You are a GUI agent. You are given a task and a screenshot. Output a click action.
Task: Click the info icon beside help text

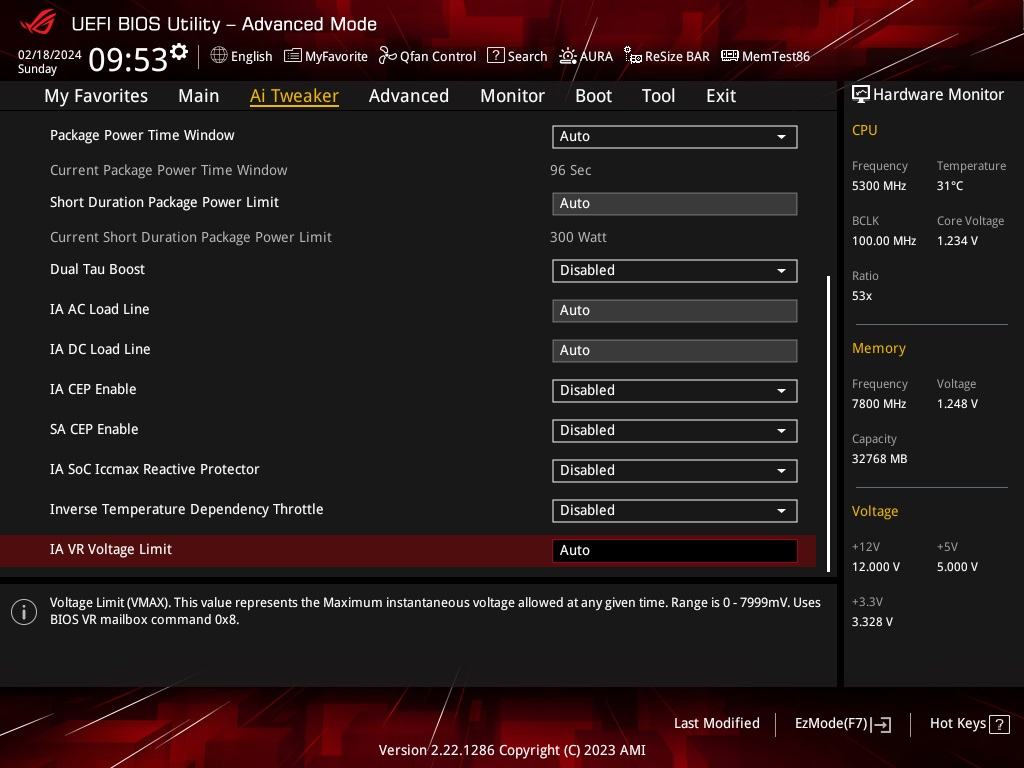(x=24, y=612)
